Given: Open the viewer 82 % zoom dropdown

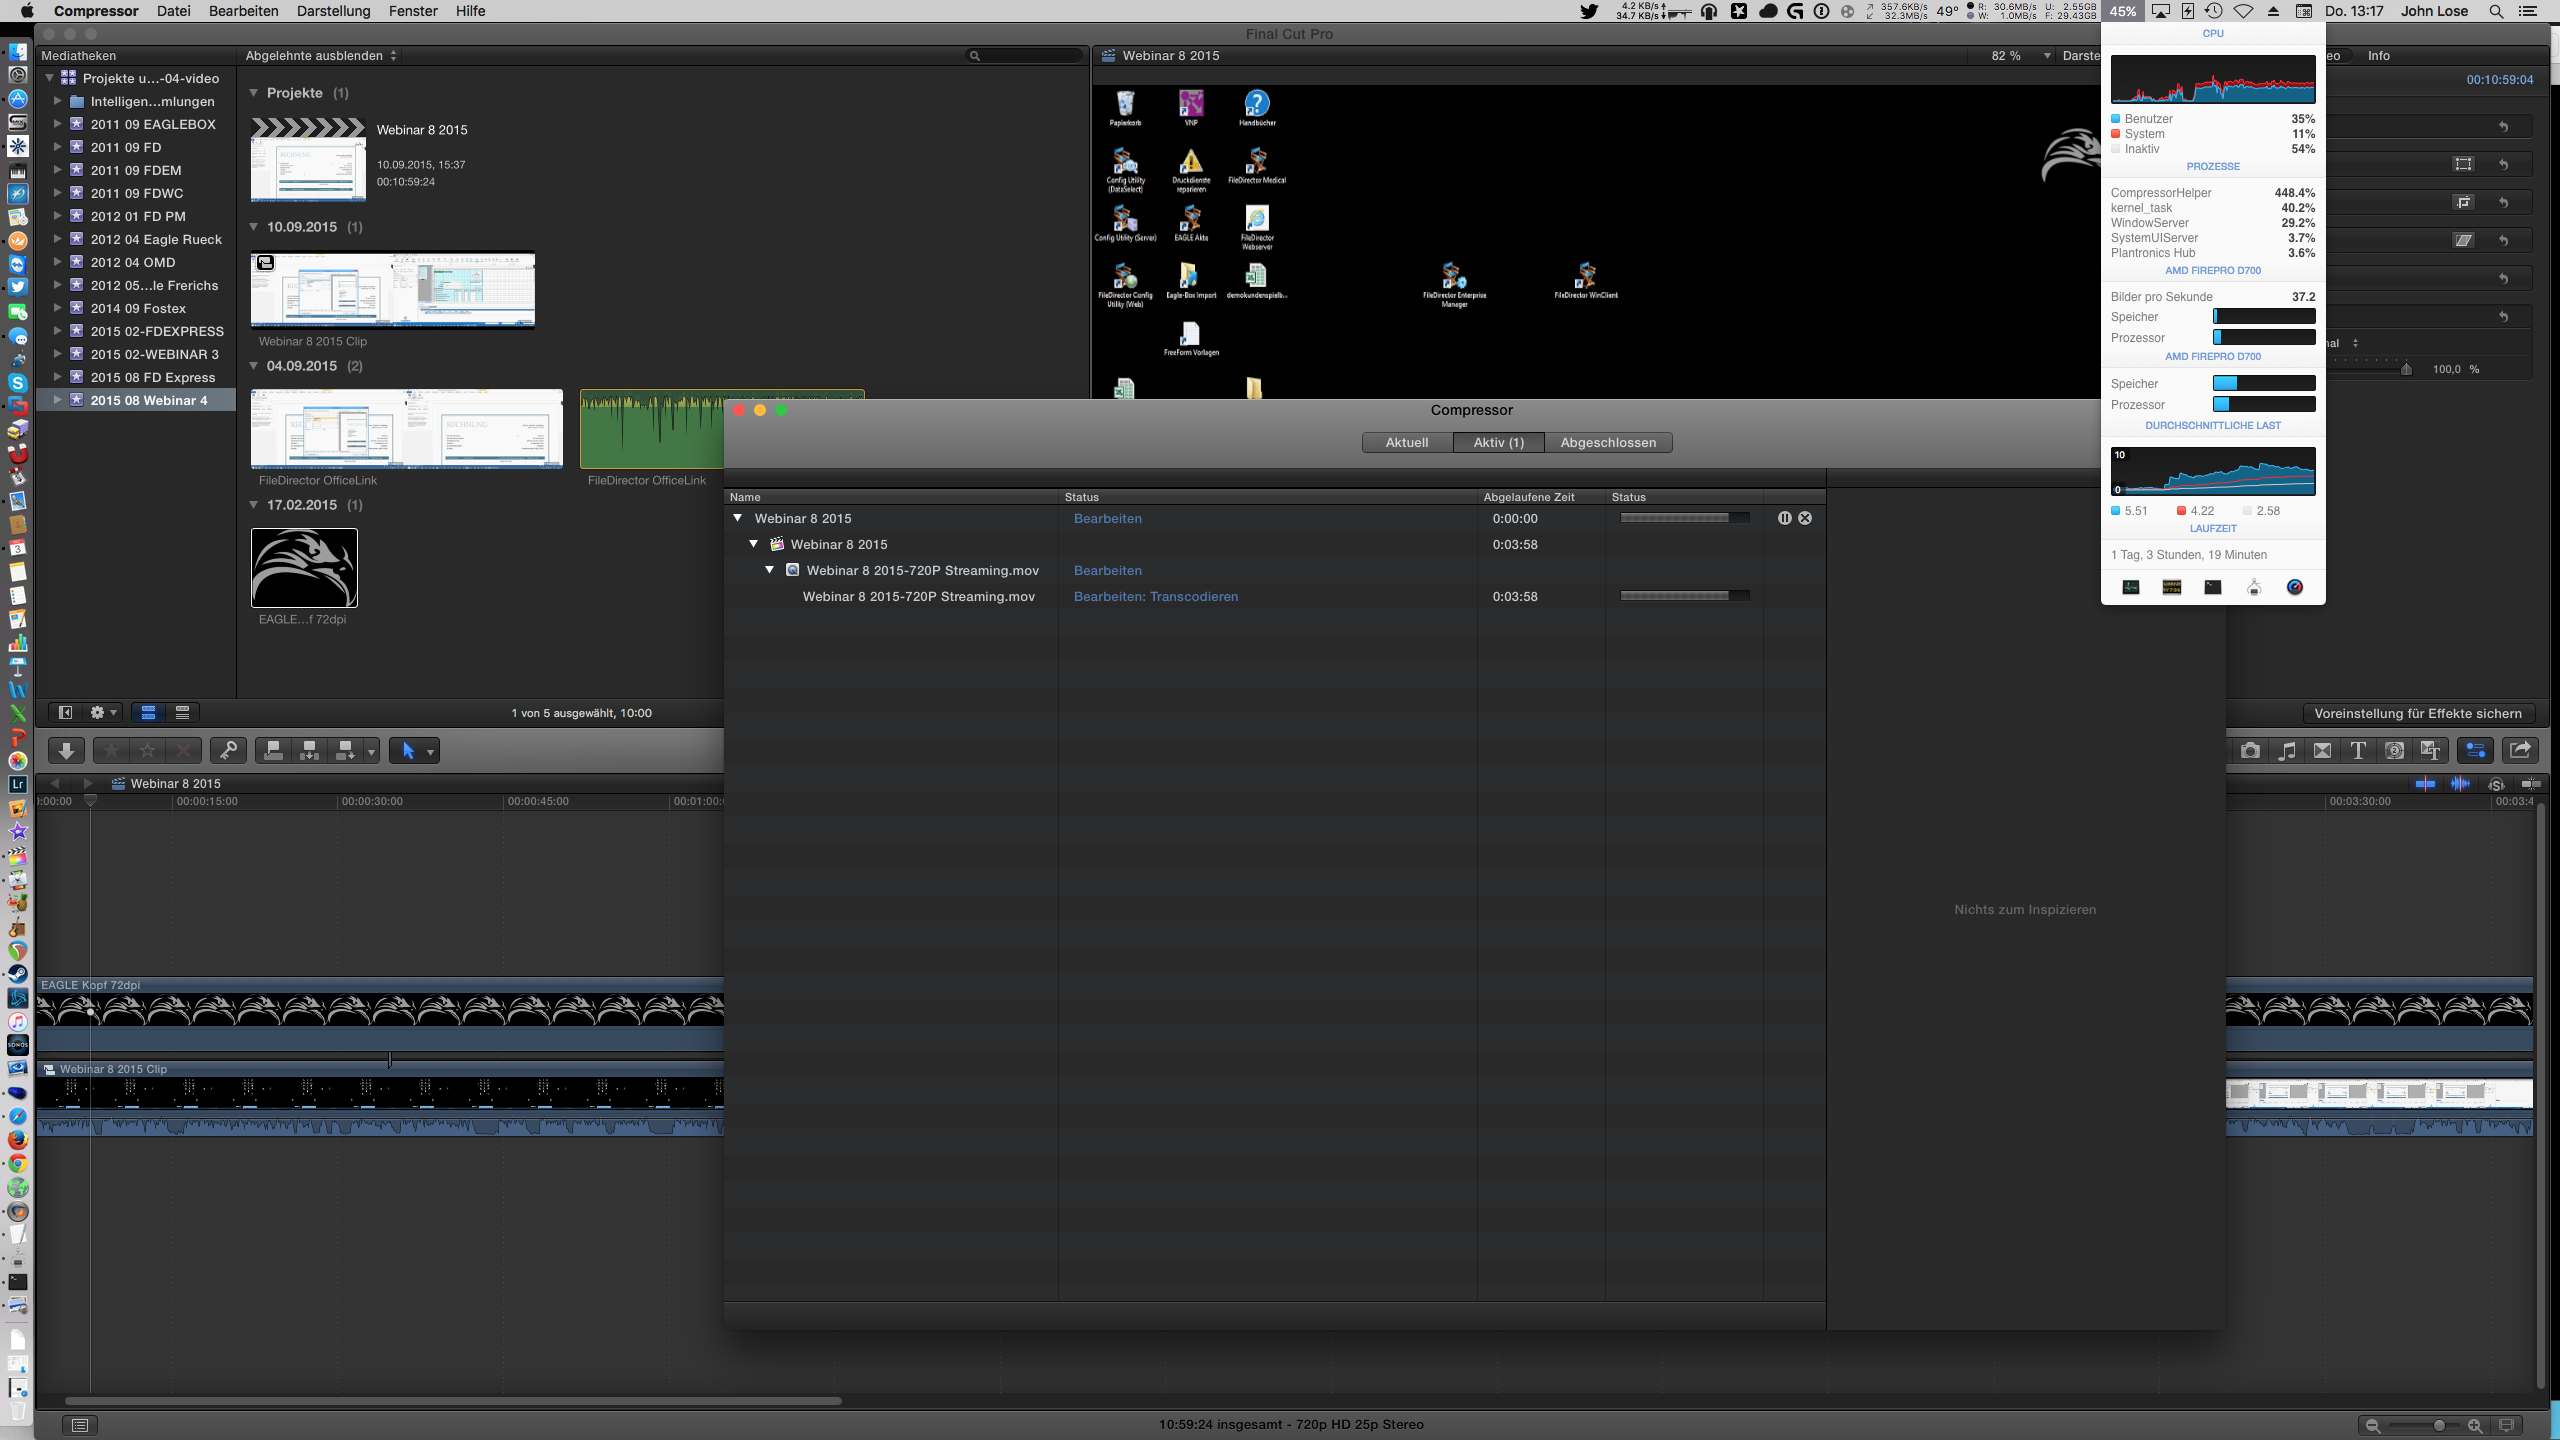Looking at the screenshot, I should pyautogui.click(x=2021, y=56).
